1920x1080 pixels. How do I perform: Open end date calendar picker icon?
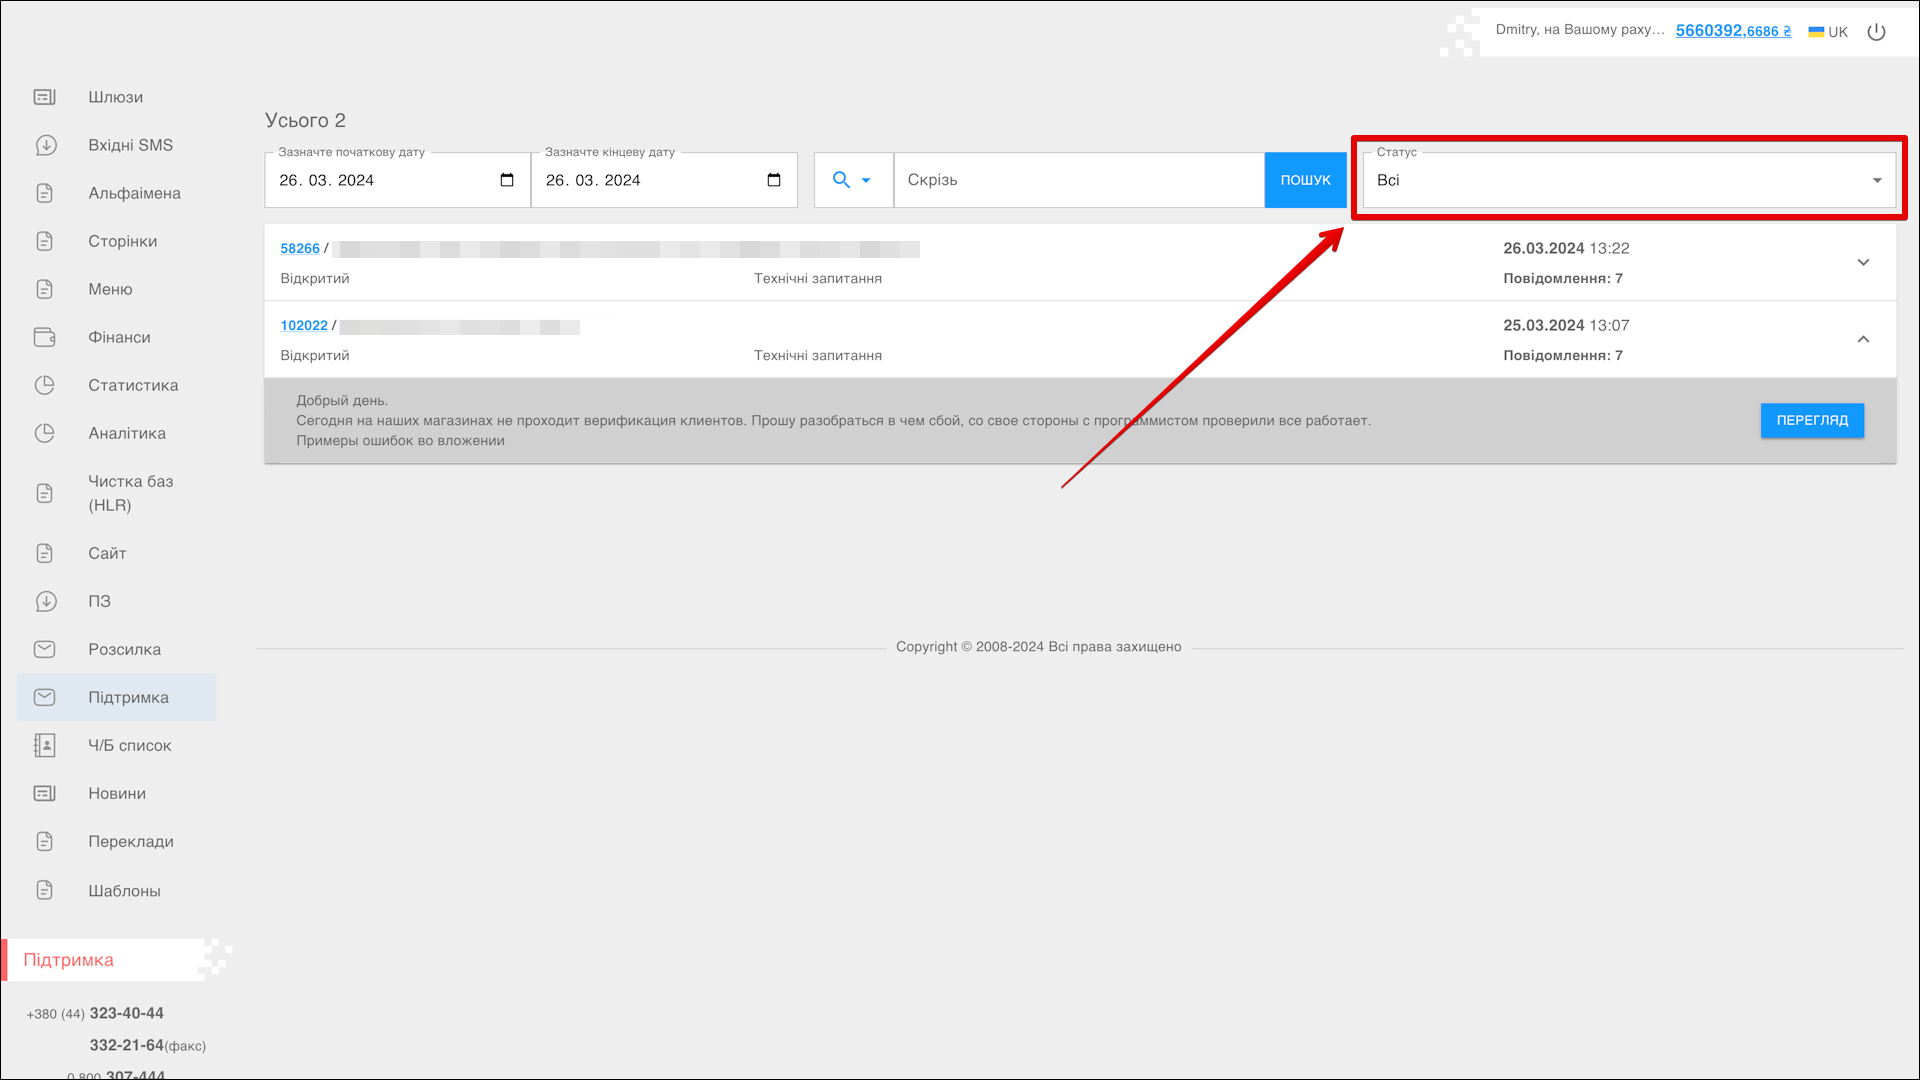773,180
